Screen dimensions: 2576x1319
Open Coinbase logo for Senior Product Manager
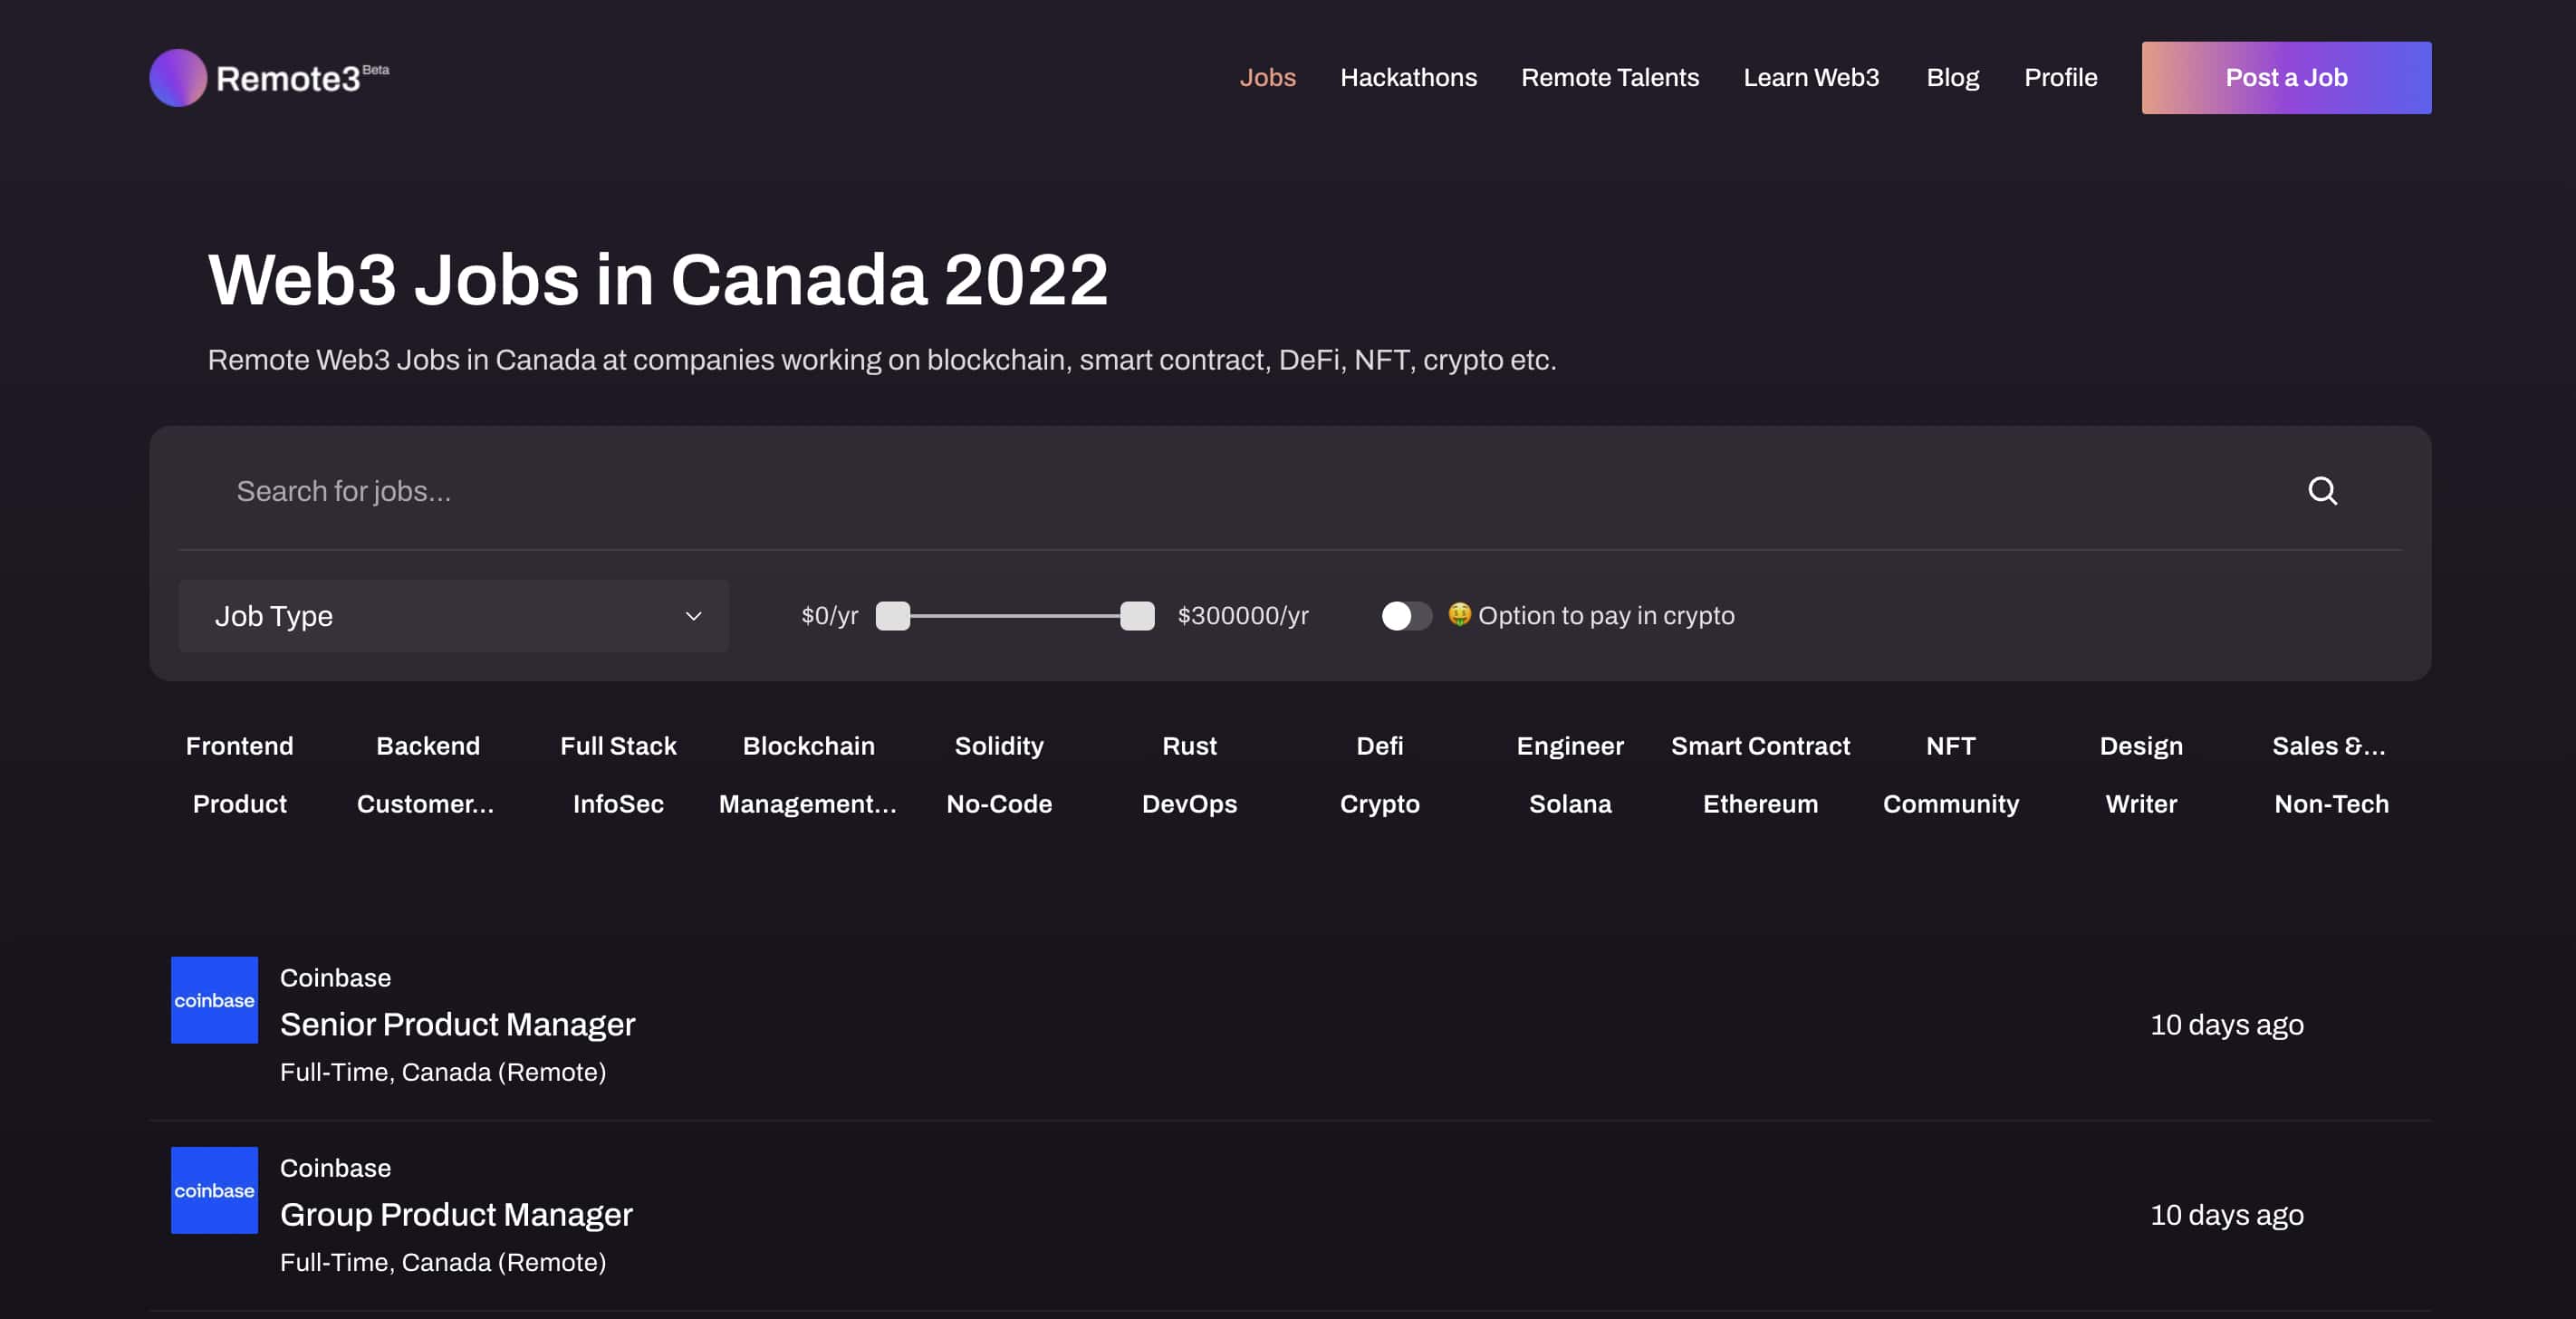tap(214, 1000)
